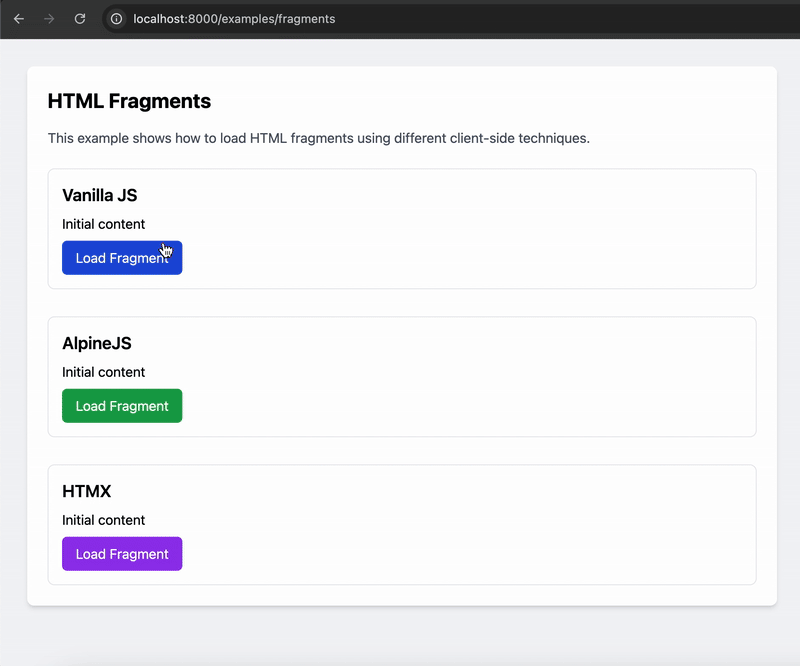Screen dimensions: 800x666
Task: Click the Initial content text under HTMX
Action: (x=103, y=520)
